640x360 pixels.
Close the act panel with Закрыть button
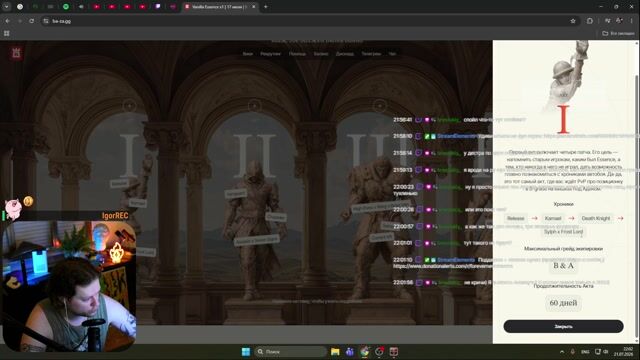(x=563, y=326)
